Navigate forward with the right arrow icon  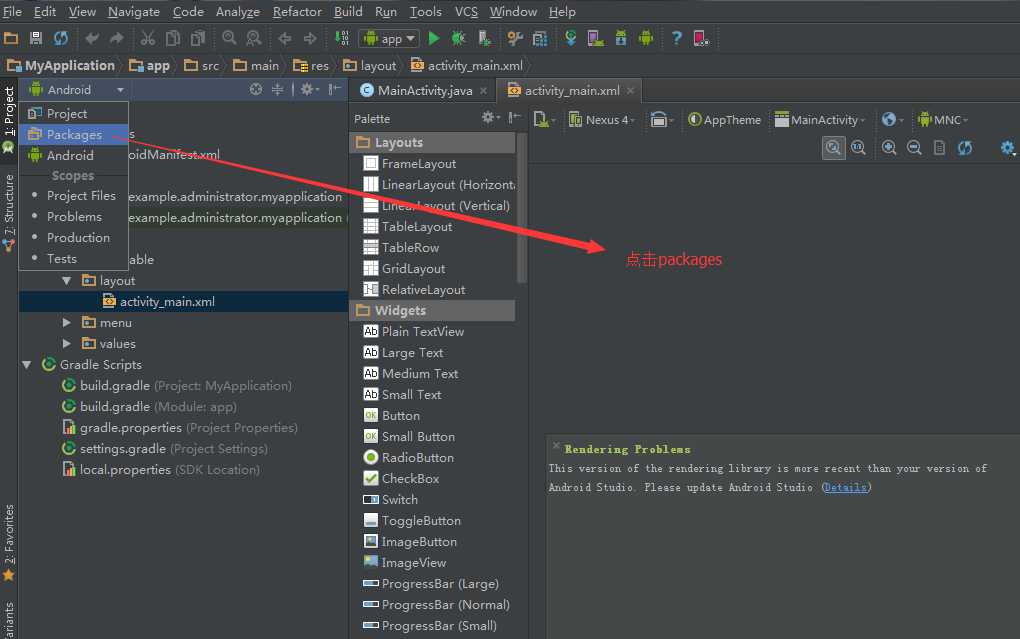pyautogui.click(x=310, y=38)
